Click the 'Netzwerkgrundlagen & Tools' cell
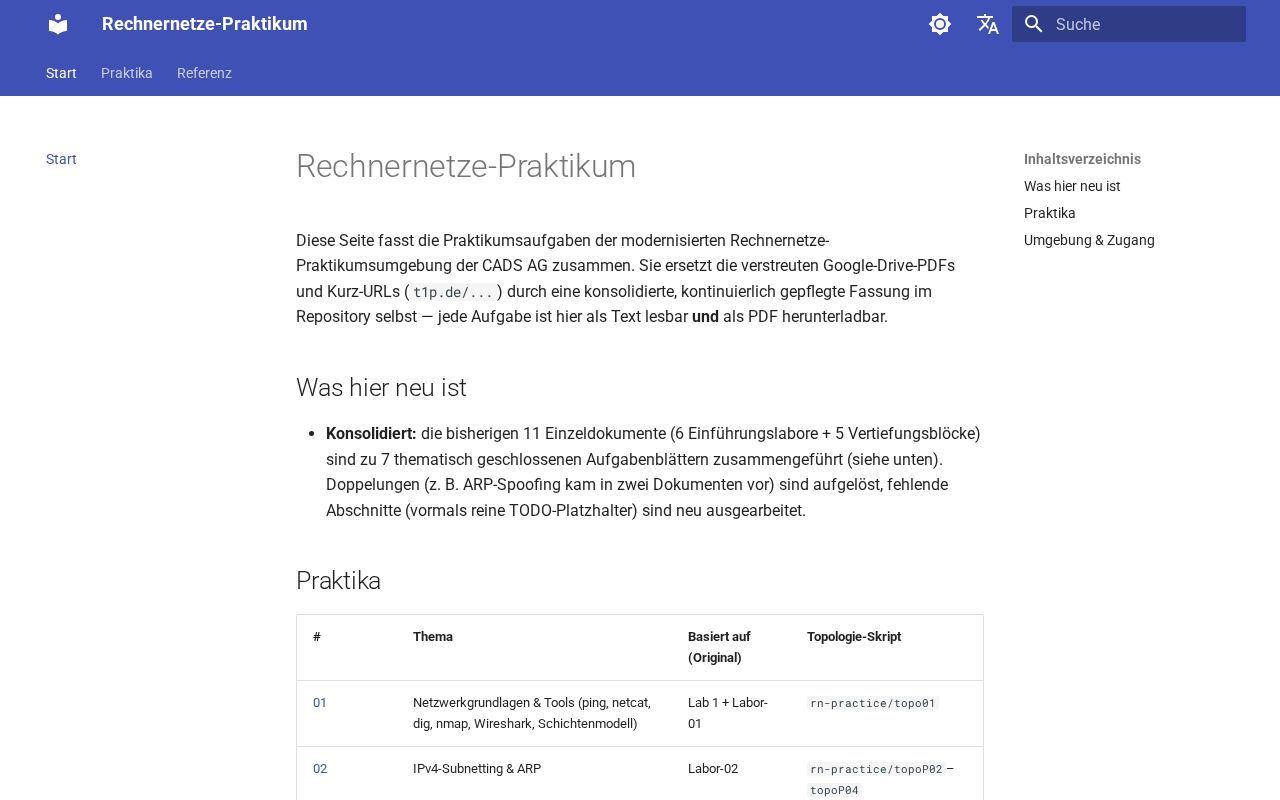 [x=532, y=713]
